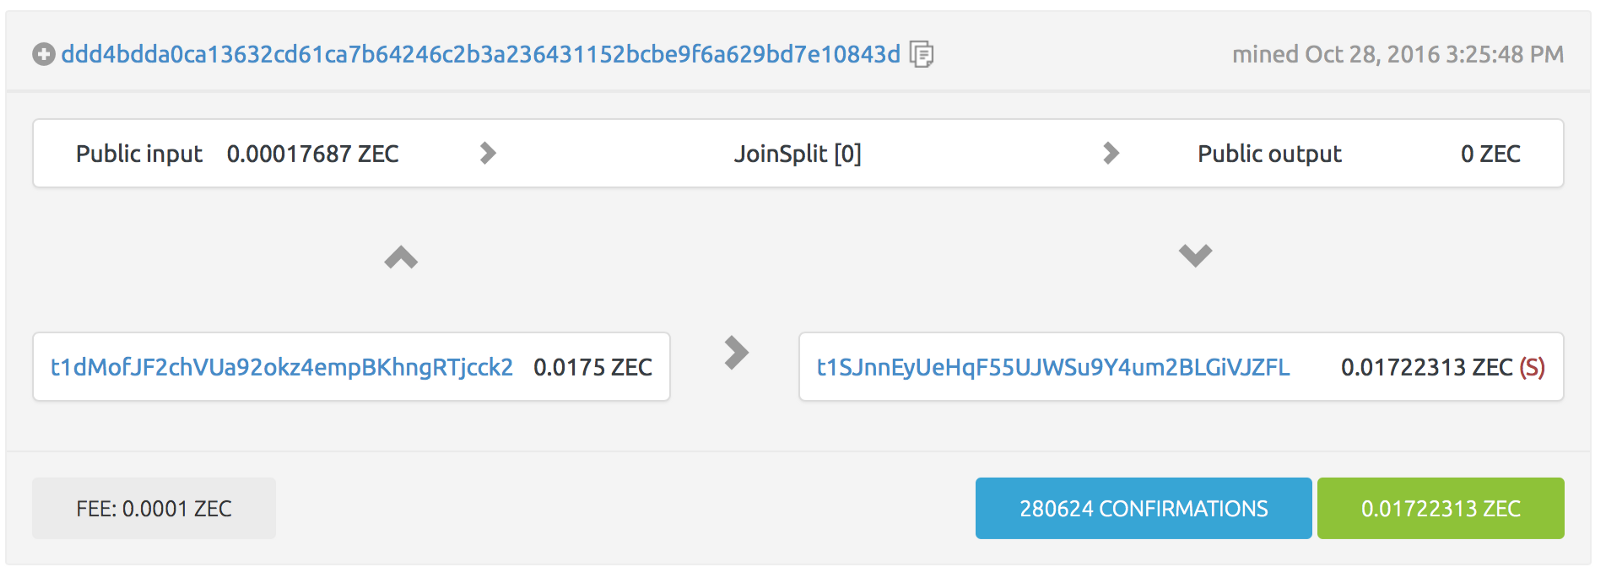Click the Public input amount 0.00017687 ZEC
1600x577 pixels.
pos(312,154)
